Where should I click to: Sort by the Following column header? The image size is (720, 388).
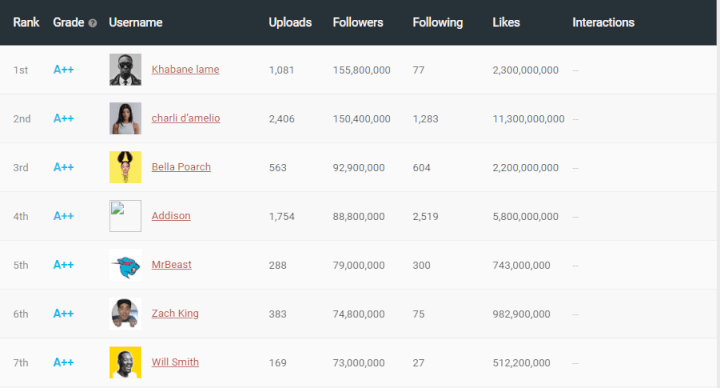pos(438,22)
